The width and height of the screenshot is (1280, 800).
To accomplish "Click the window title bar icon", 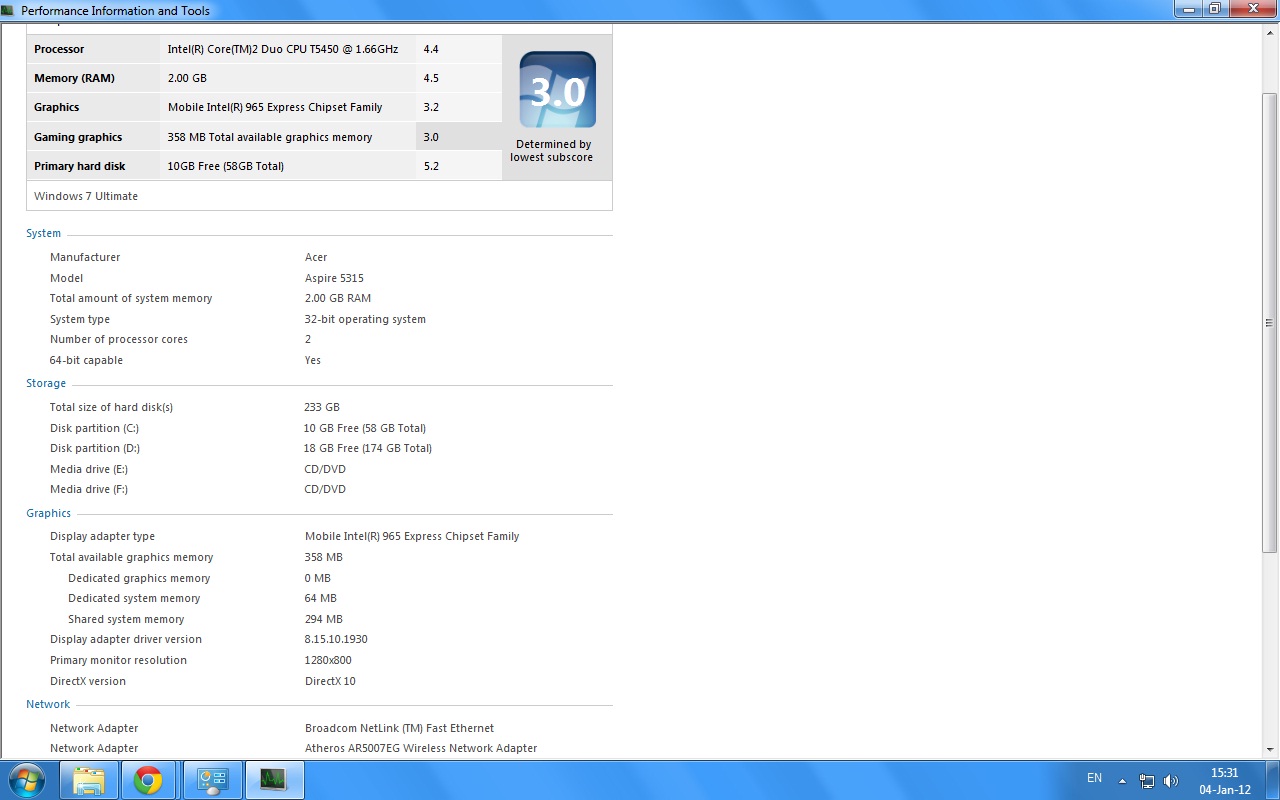I will click(9, 10).
